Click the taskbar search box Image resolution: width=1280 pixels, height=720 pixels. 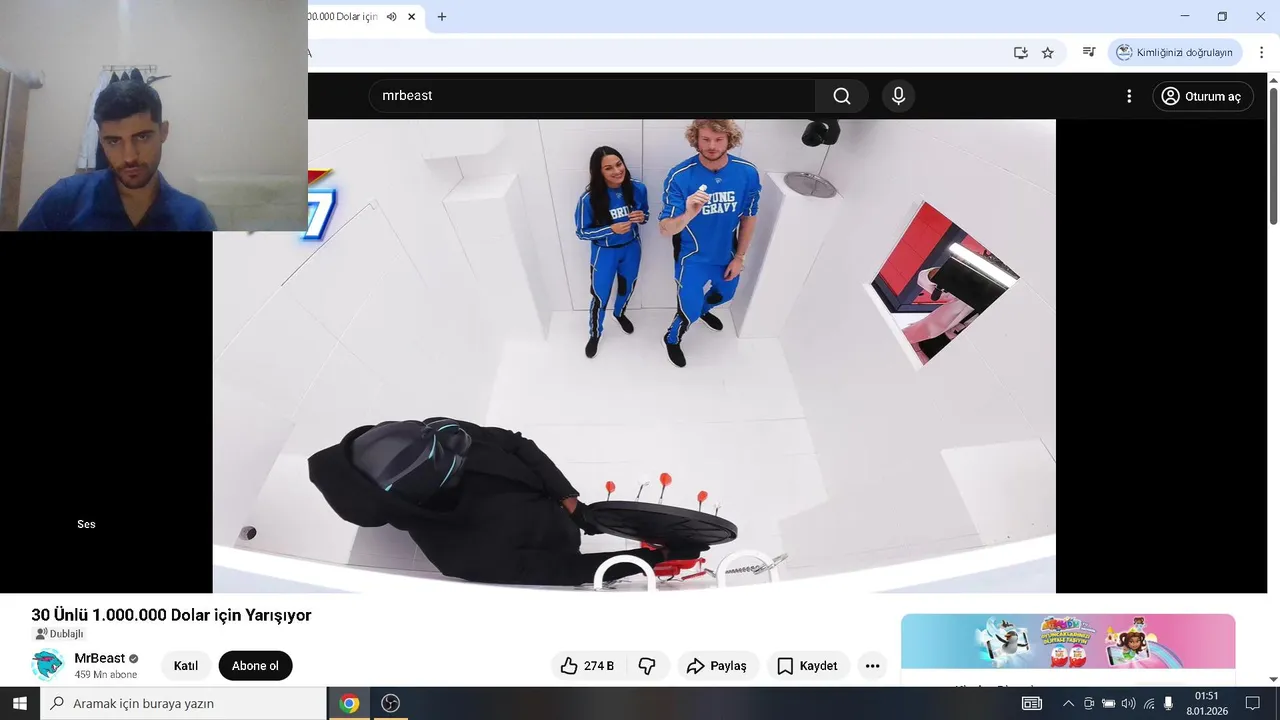(183, 703)
